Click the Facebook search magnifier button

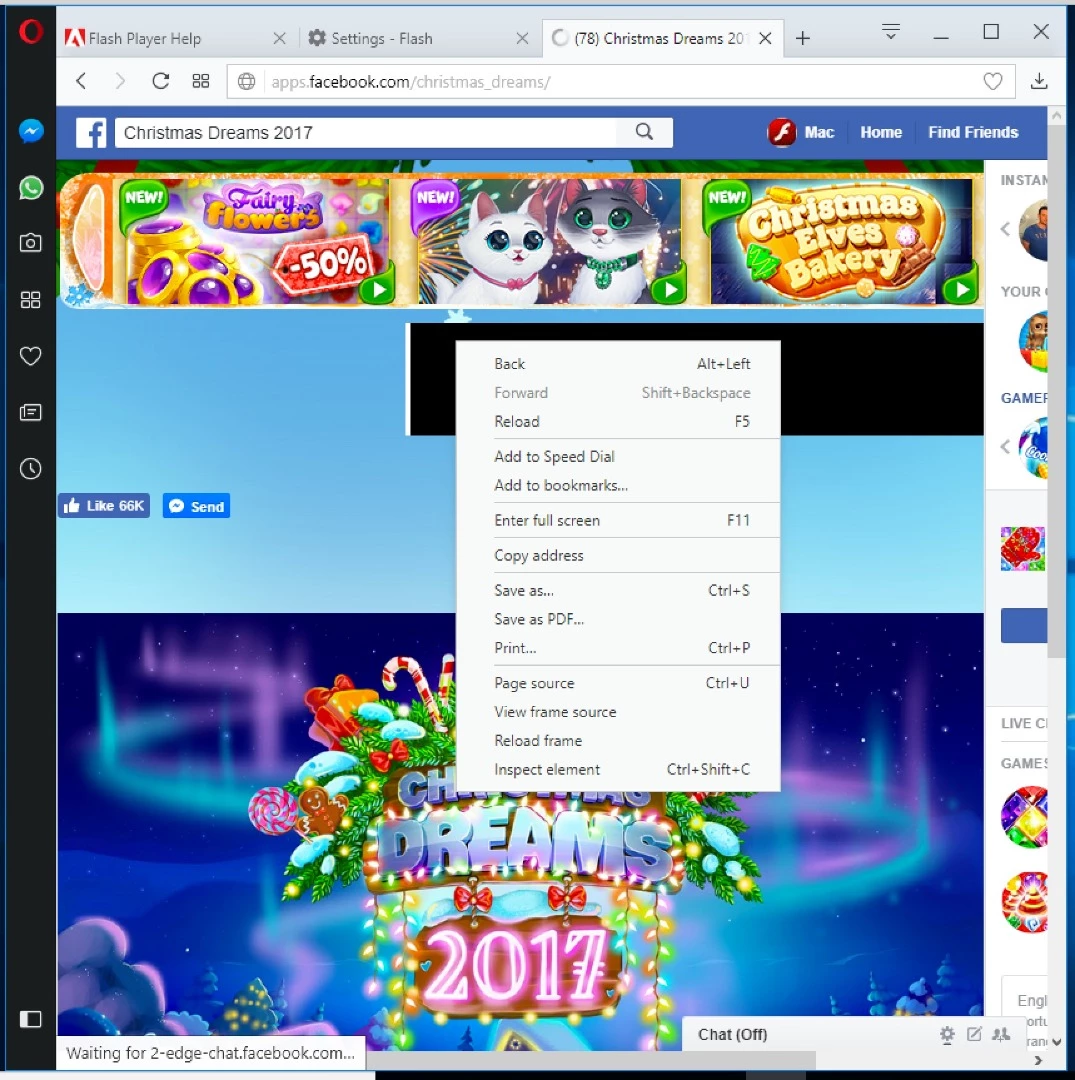(645, 132)
